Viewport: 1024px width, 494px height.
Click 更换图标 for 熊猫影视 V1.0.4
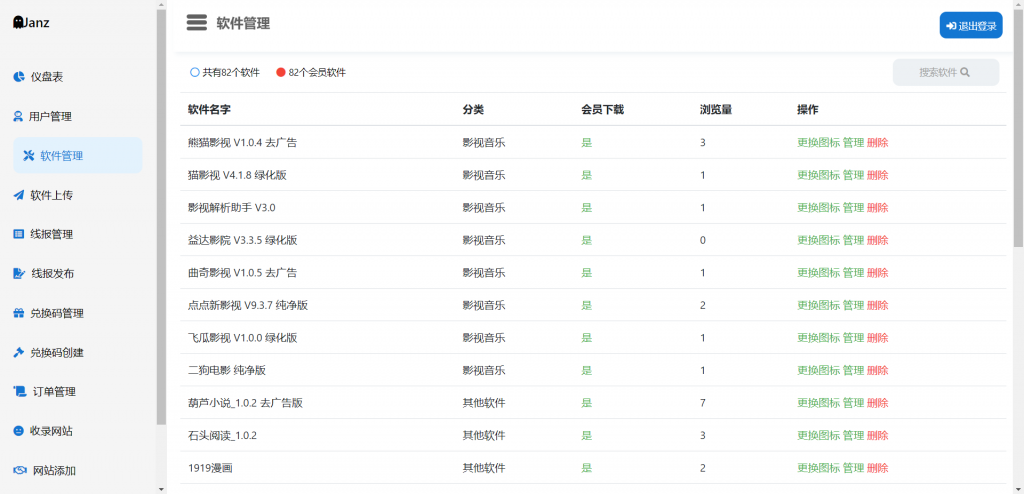tap(818, 142)
